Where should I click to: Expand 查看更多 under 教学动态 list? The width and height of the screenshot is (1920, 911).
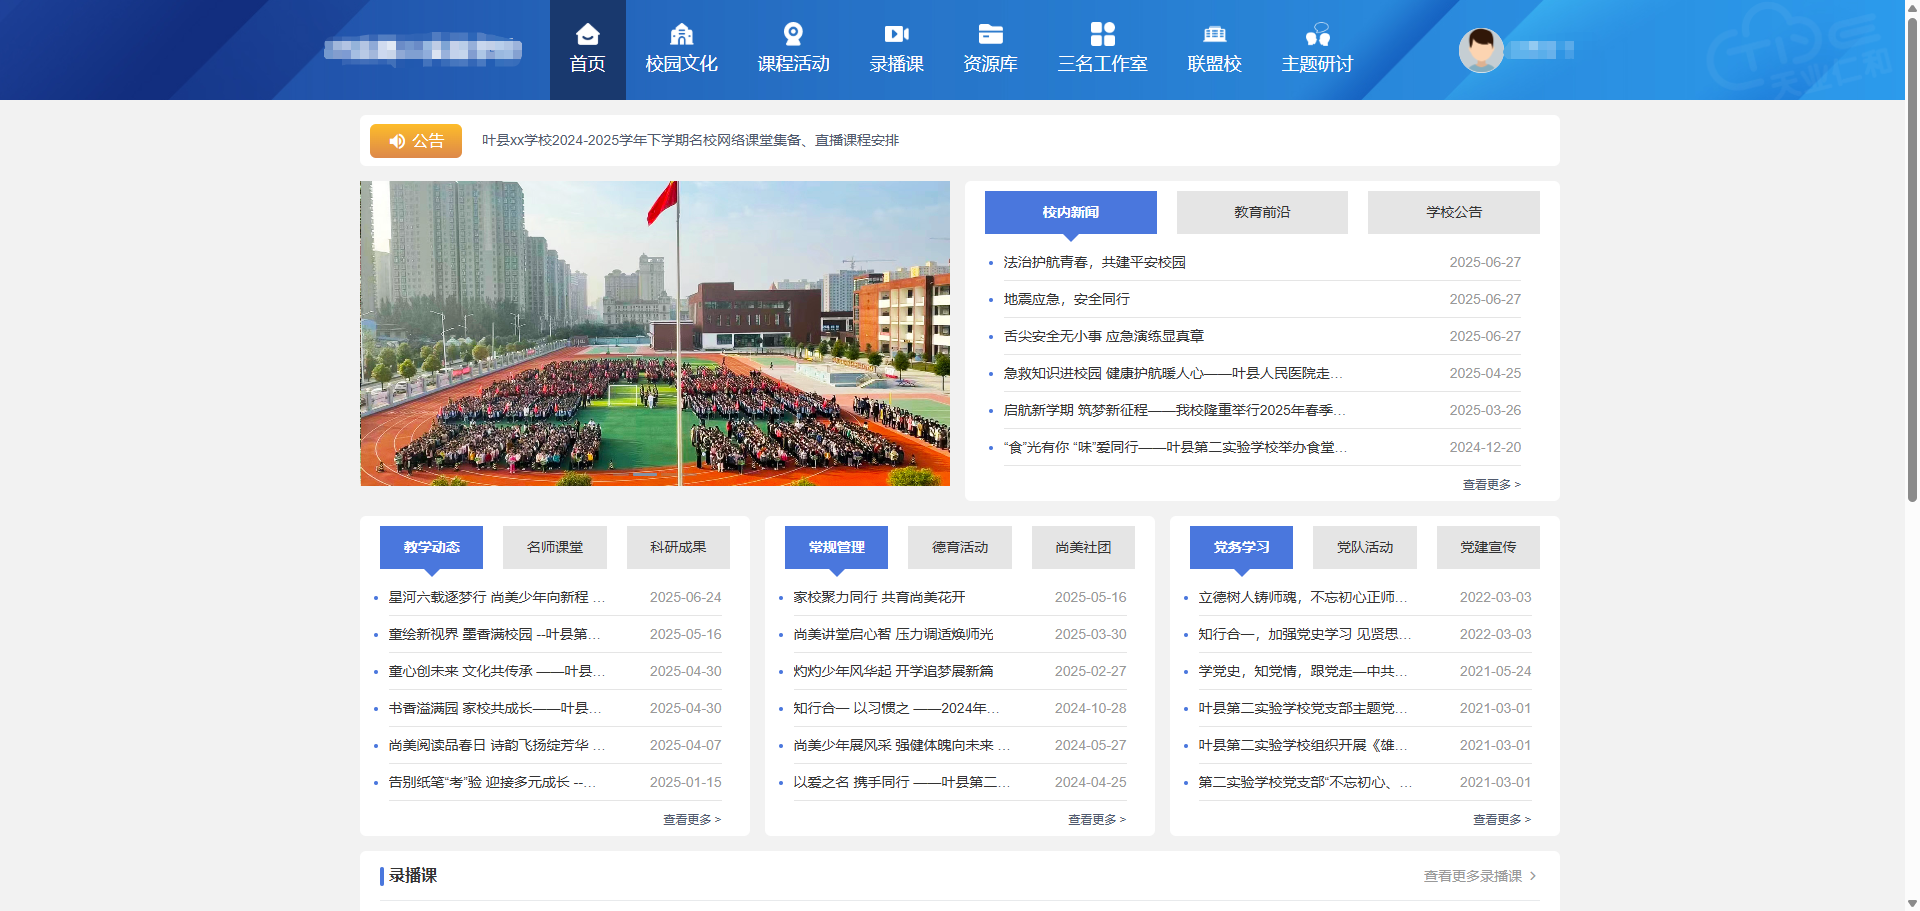[691, 820]
